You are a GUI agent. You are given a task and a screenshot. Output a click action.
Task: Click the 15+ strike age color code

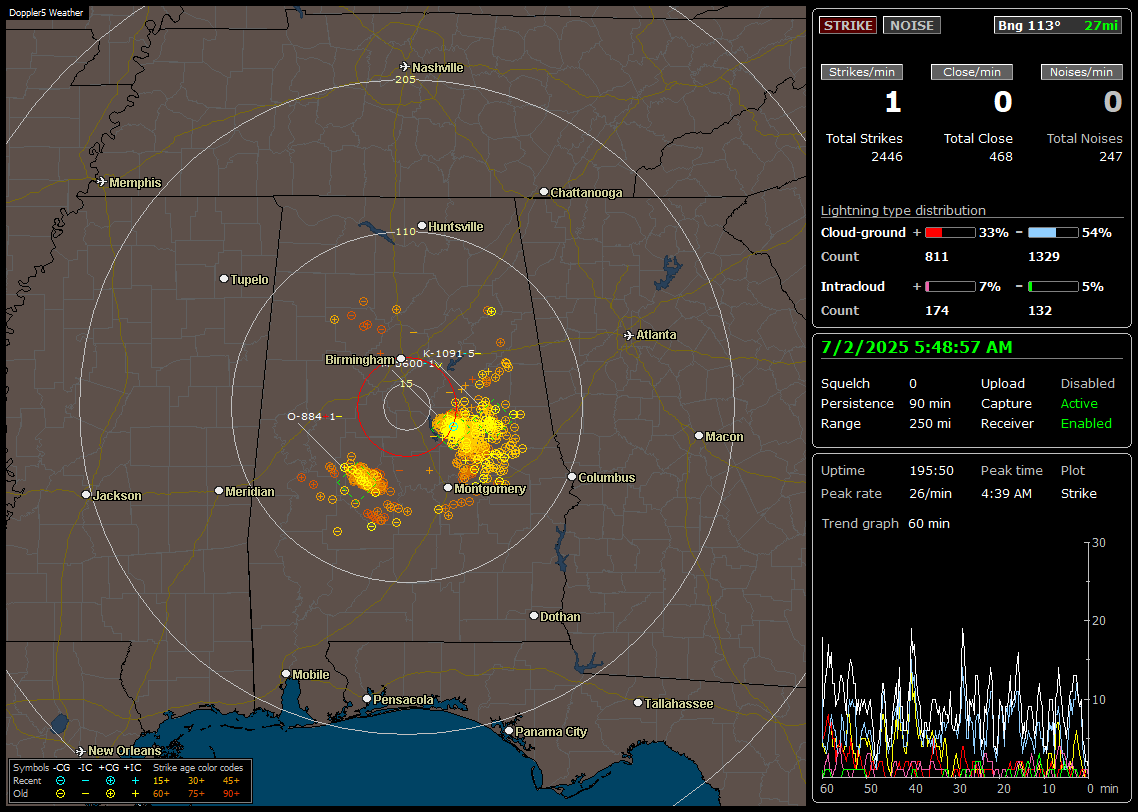point(161,781)
